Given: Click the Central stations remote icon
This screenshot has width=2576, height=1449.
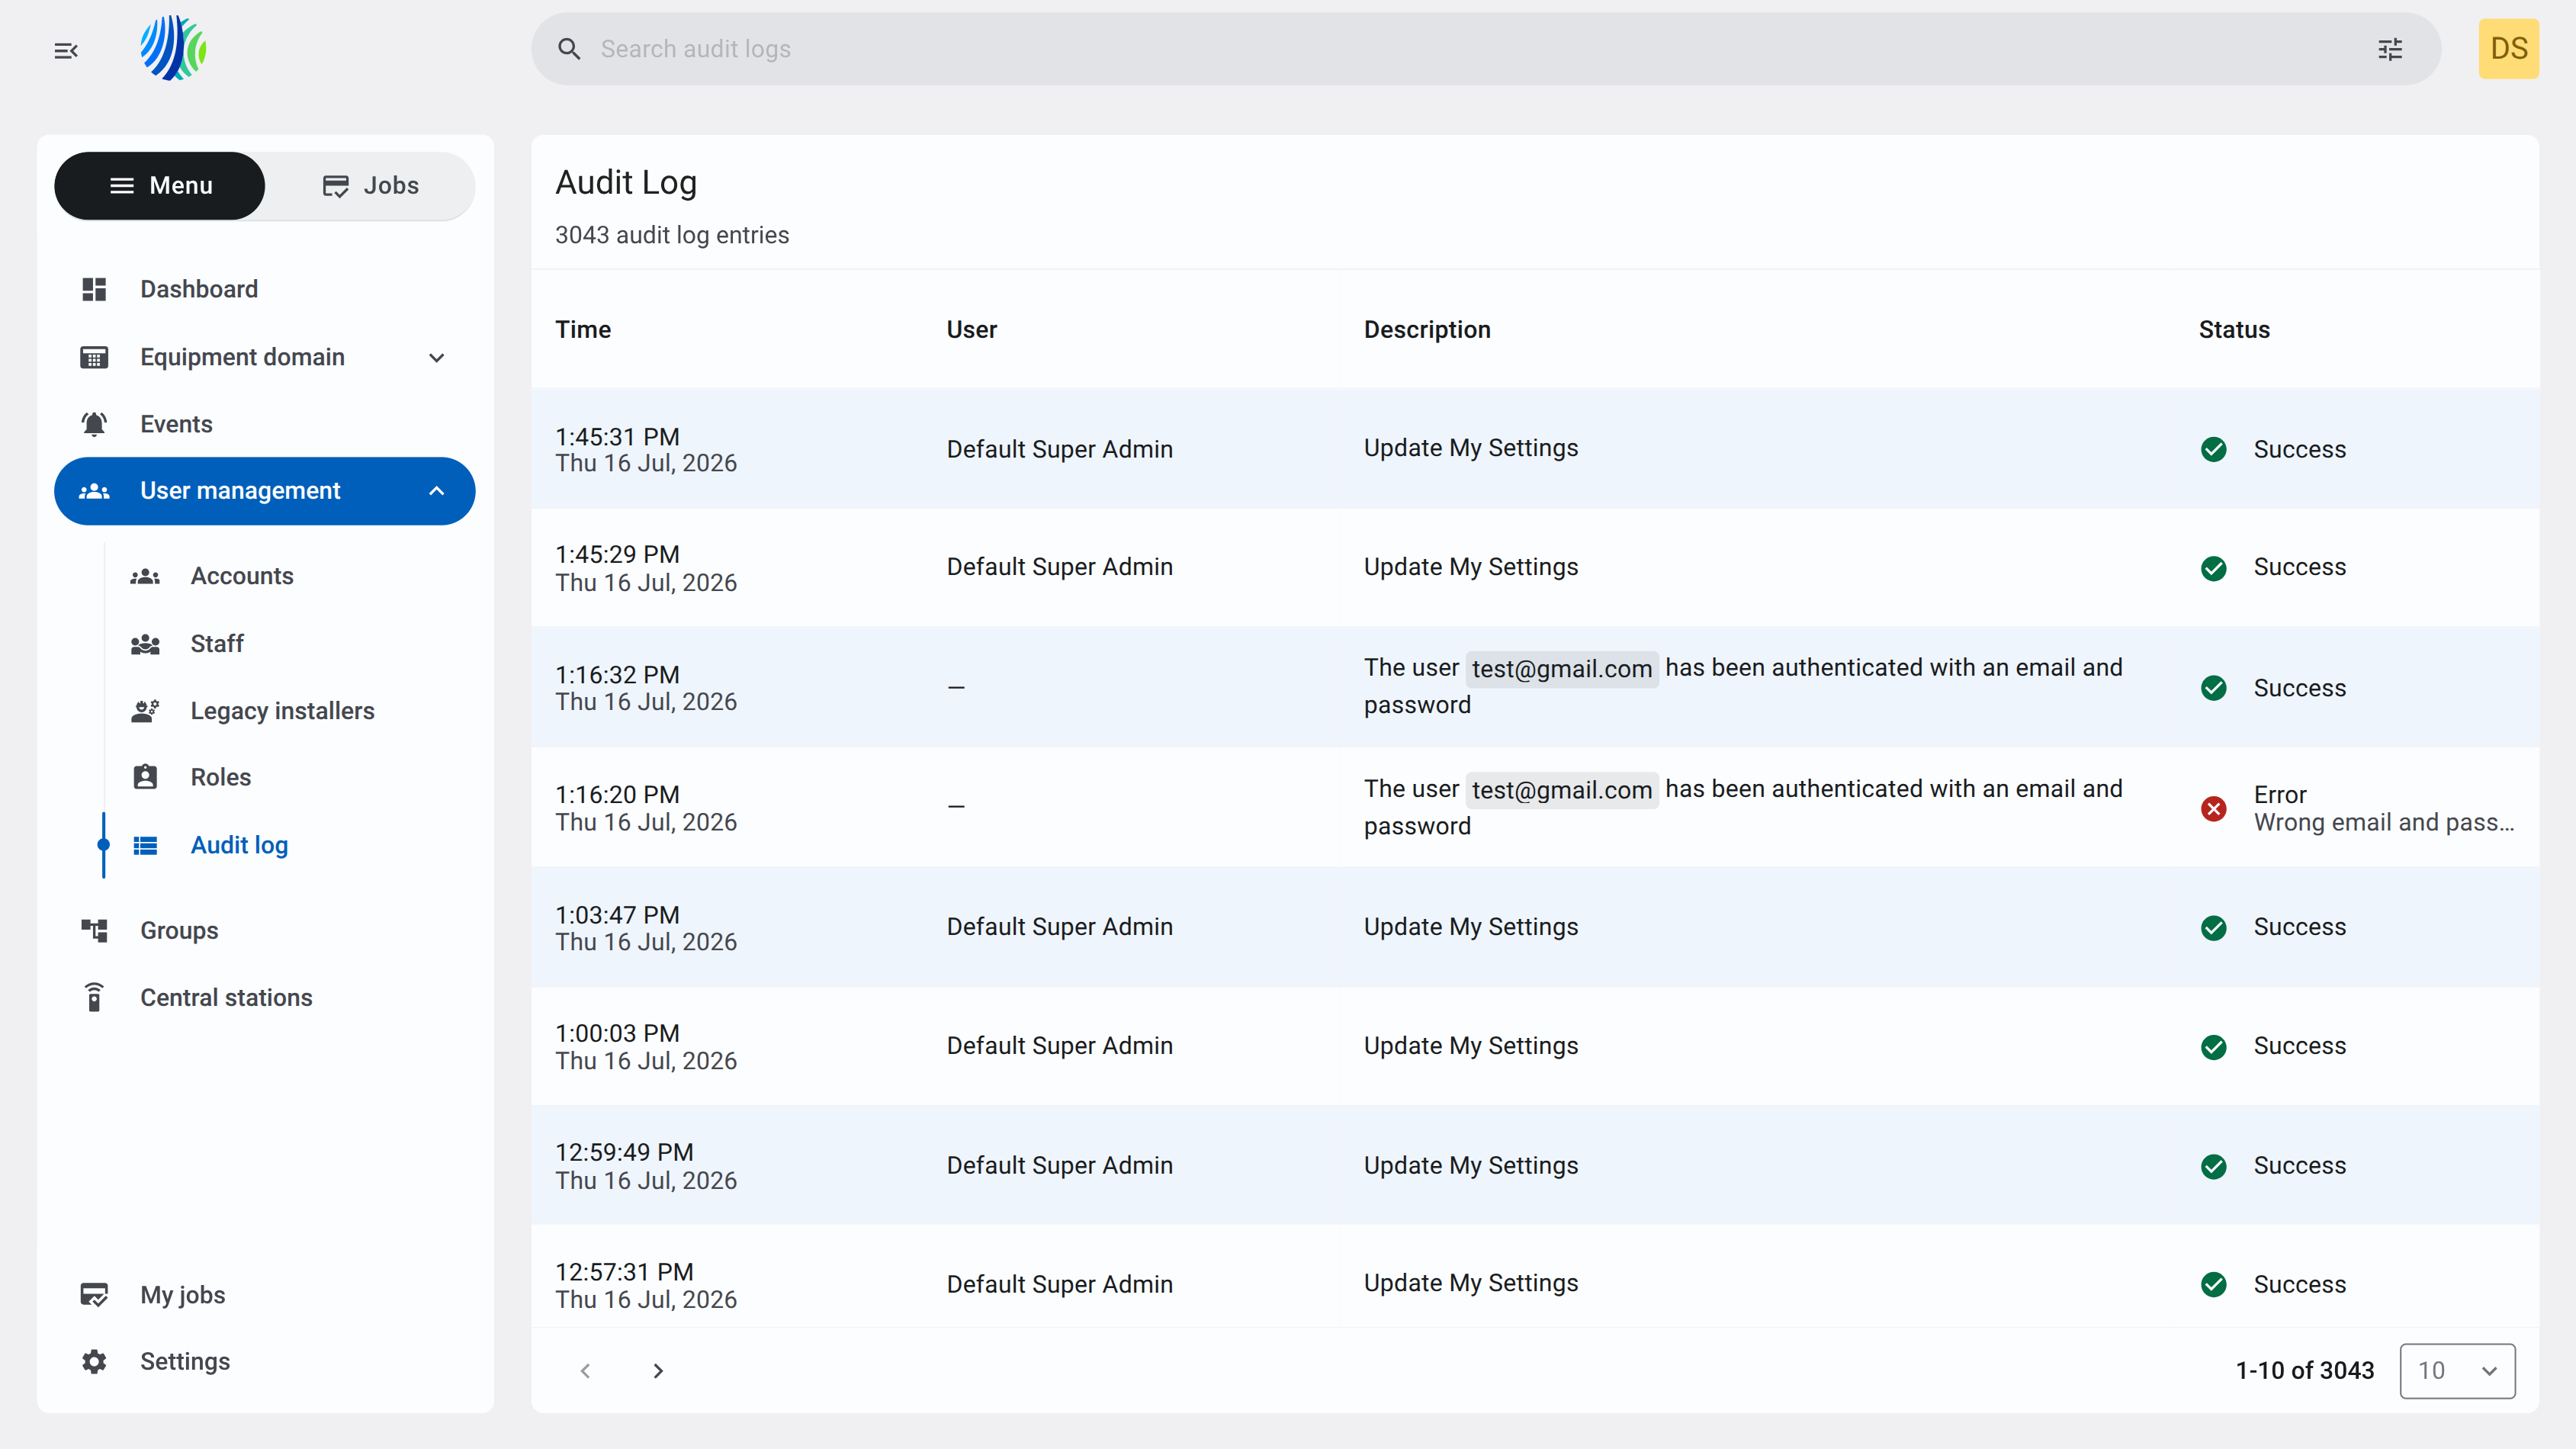Looking at the screenshot, I should point(94,998).
